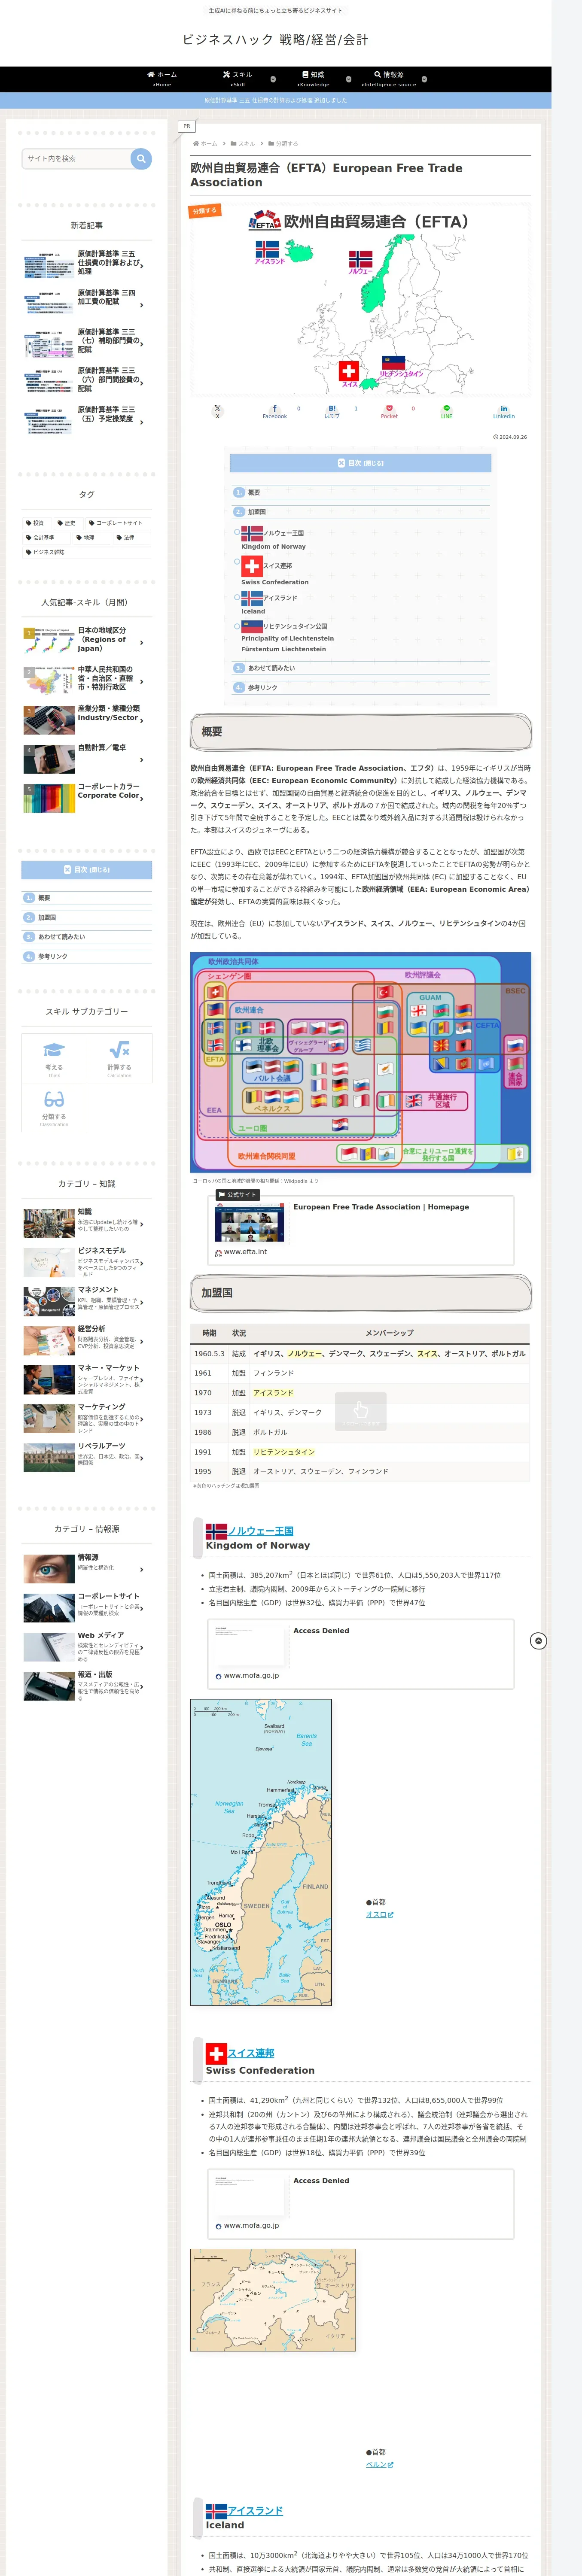The height and width of the screenshot is (2576, 582).
Task: Open 中華人民共和国の省 popular article
Action: click(x=87, y=679)
